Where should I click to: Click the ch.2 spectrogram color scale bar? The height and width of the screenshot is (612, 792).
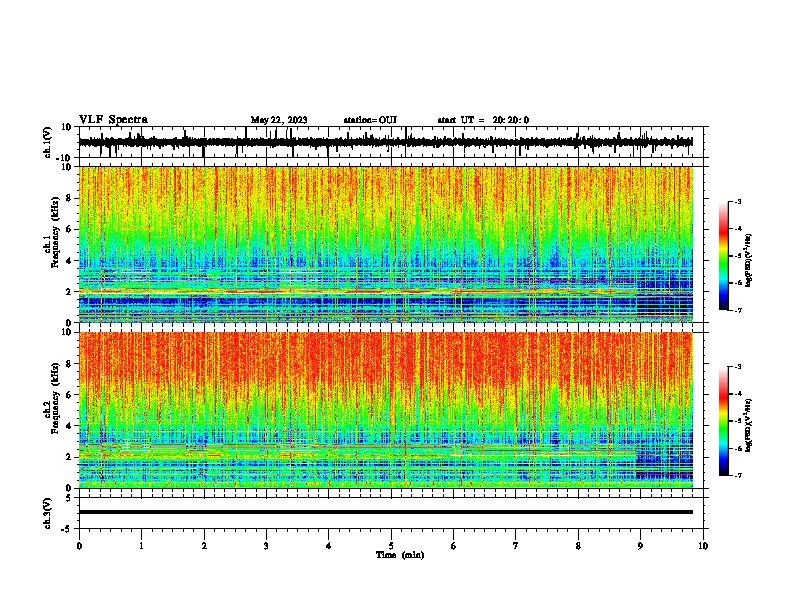pyautogui.click(x=723, y=421)
